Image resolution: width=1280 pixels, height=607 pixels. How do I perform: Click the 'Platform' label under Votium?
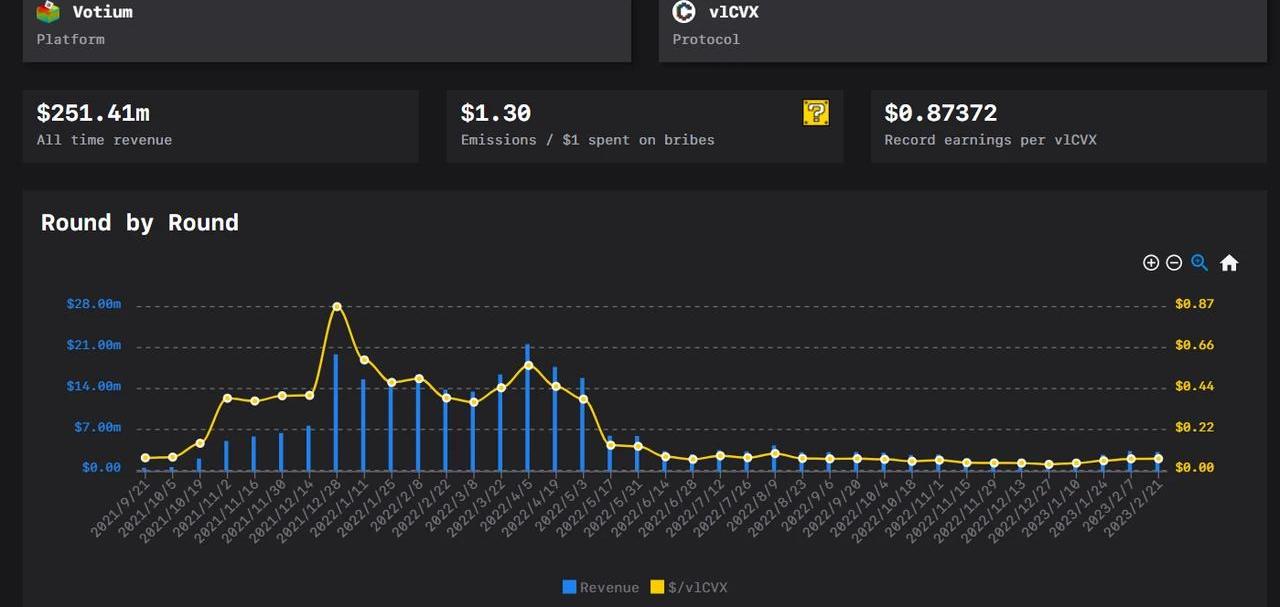pos(70,39)
